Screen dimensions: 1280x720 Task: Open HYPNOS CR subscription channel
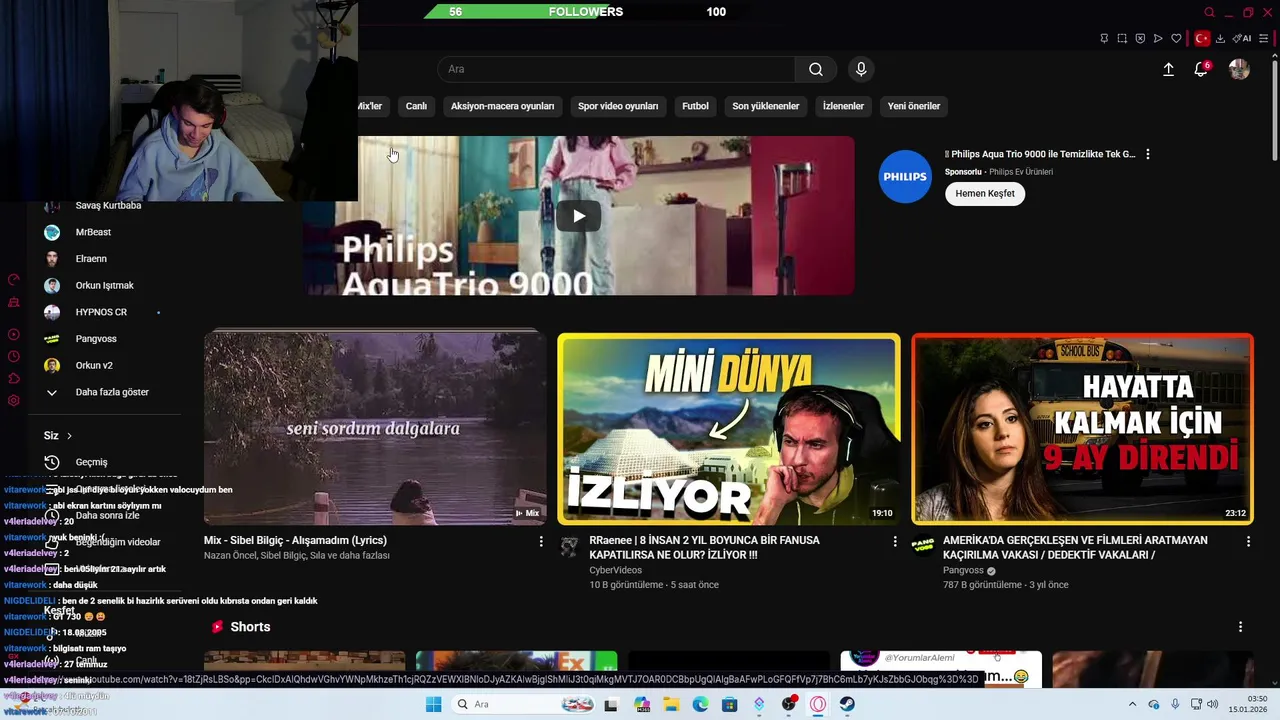click(x=101, y=312)
